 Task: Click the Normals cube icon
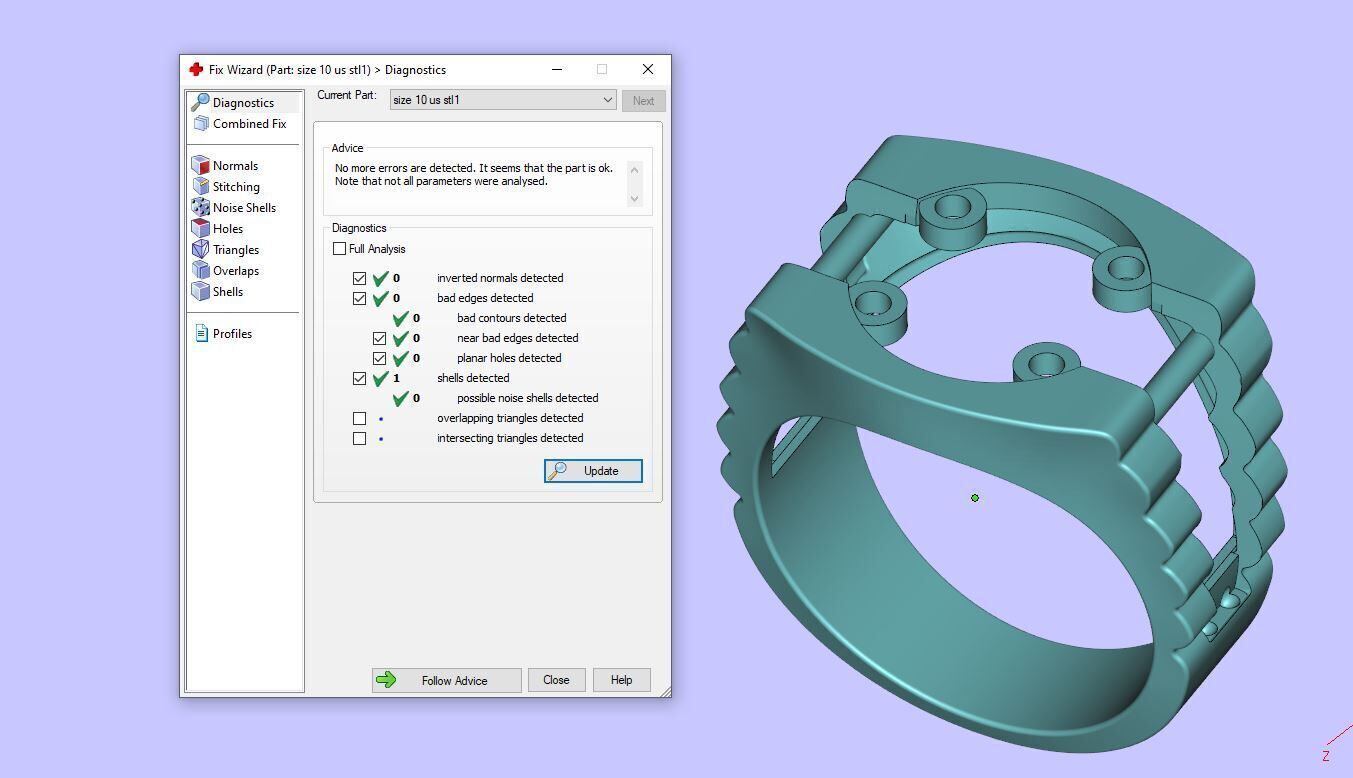[201, 166]
